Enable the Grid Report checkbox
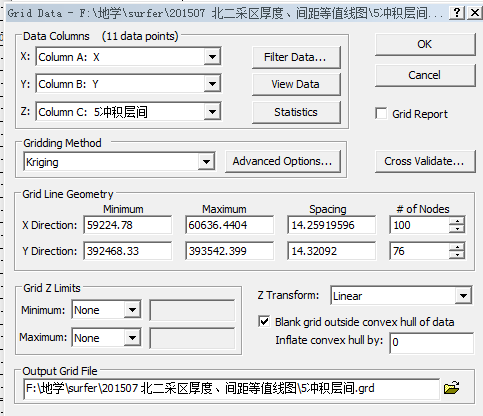483x416 pixels. click(x=381, y=113)
